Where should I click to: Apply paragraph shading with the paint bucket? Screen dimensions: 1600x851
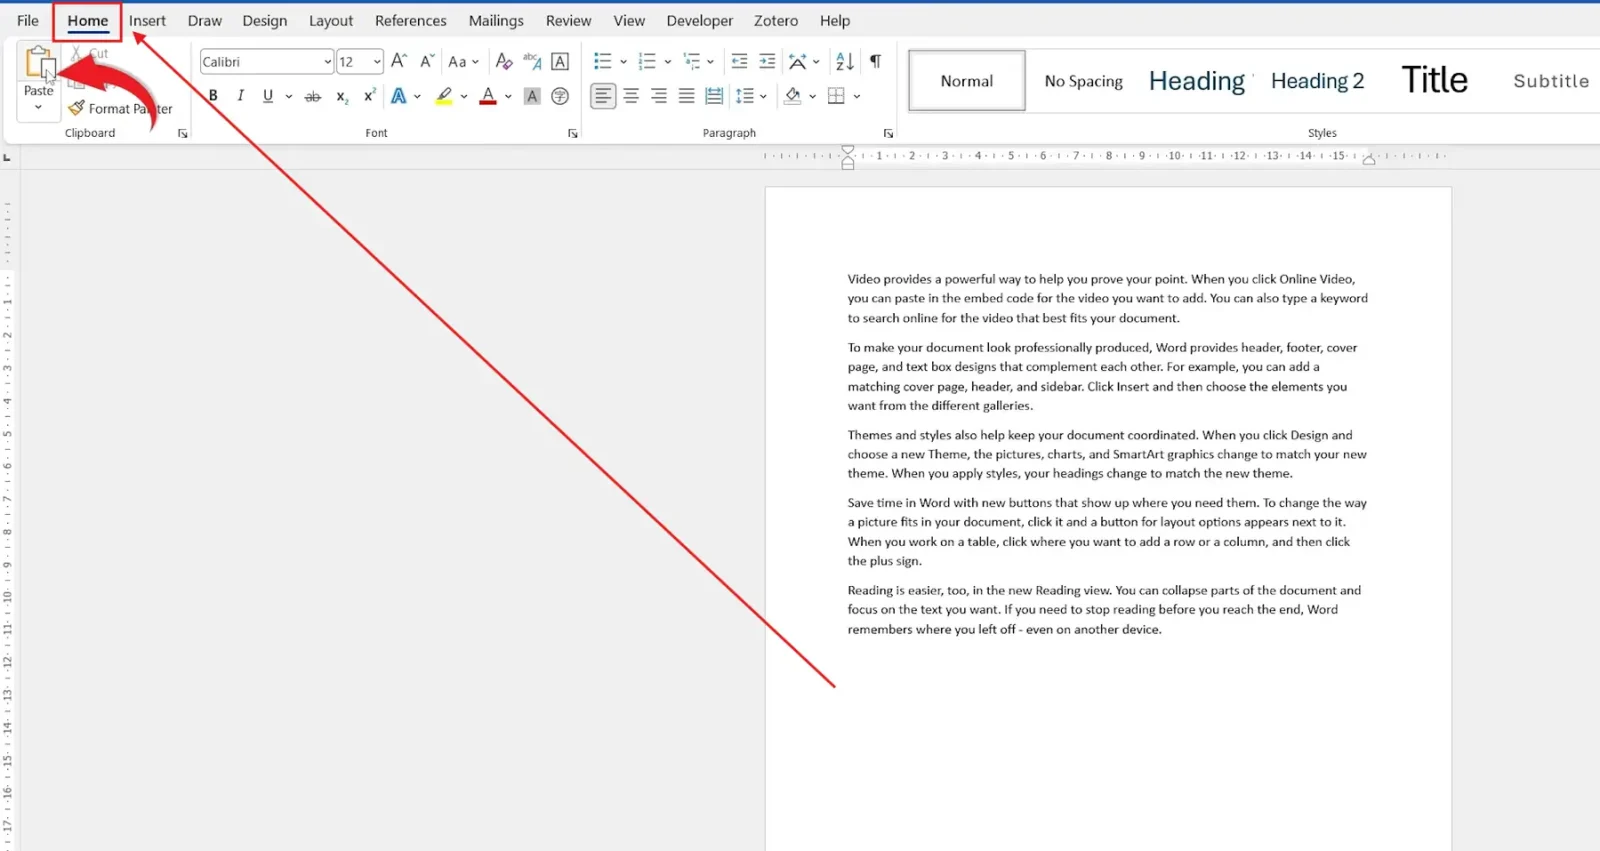click(792, 96)
